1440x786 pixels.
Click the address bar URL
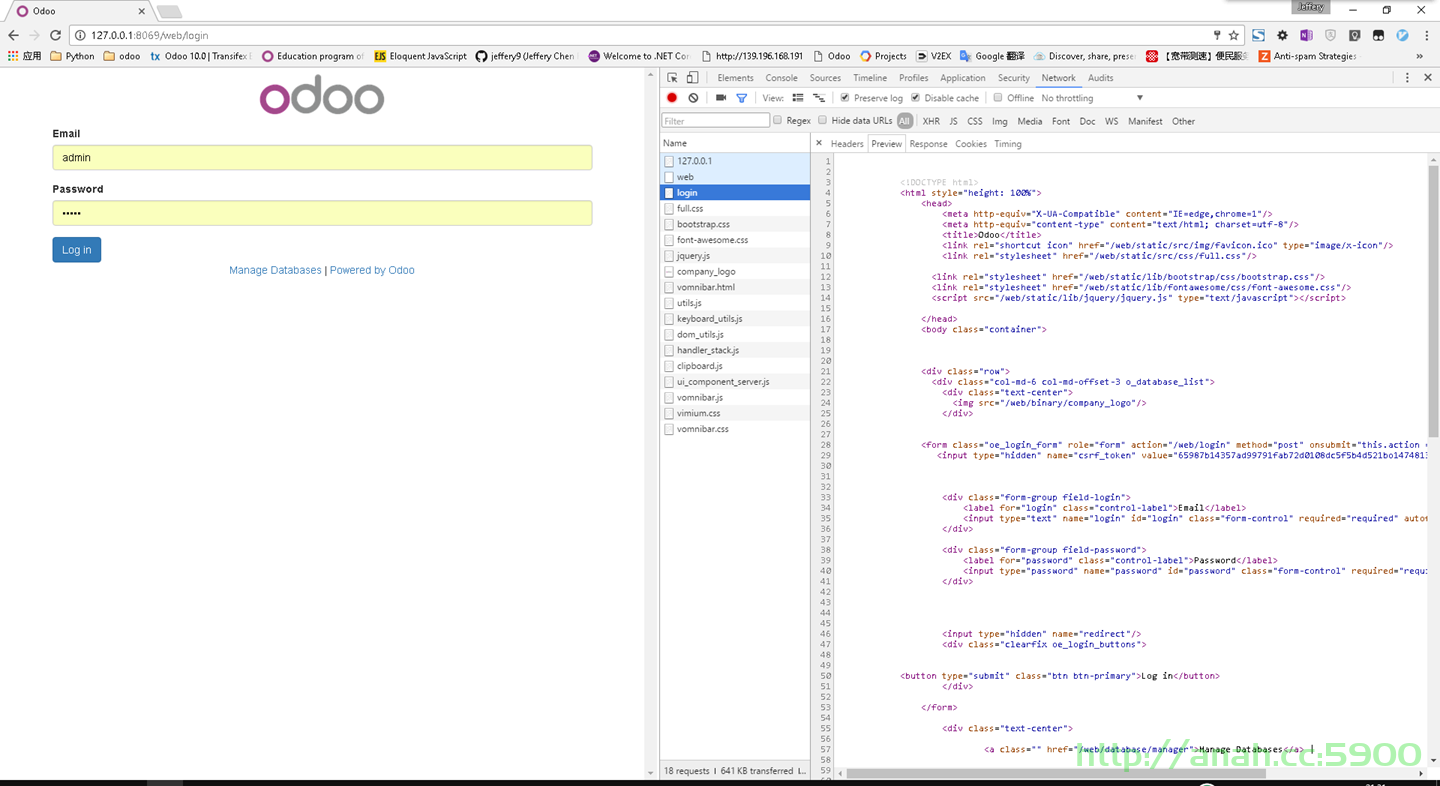(150, 35)
